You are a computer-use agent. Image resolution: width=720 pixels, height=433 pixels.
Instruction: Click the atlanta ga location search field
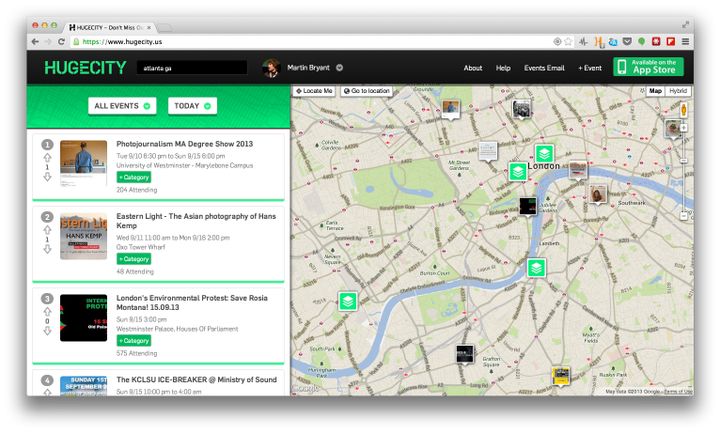click(192, 68)
